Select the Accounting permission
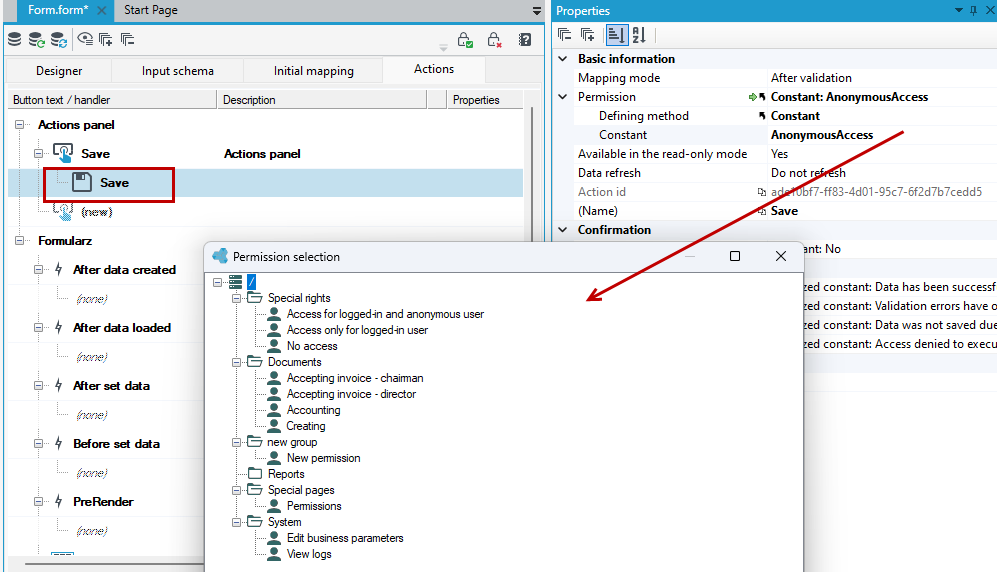 [313, 410]
